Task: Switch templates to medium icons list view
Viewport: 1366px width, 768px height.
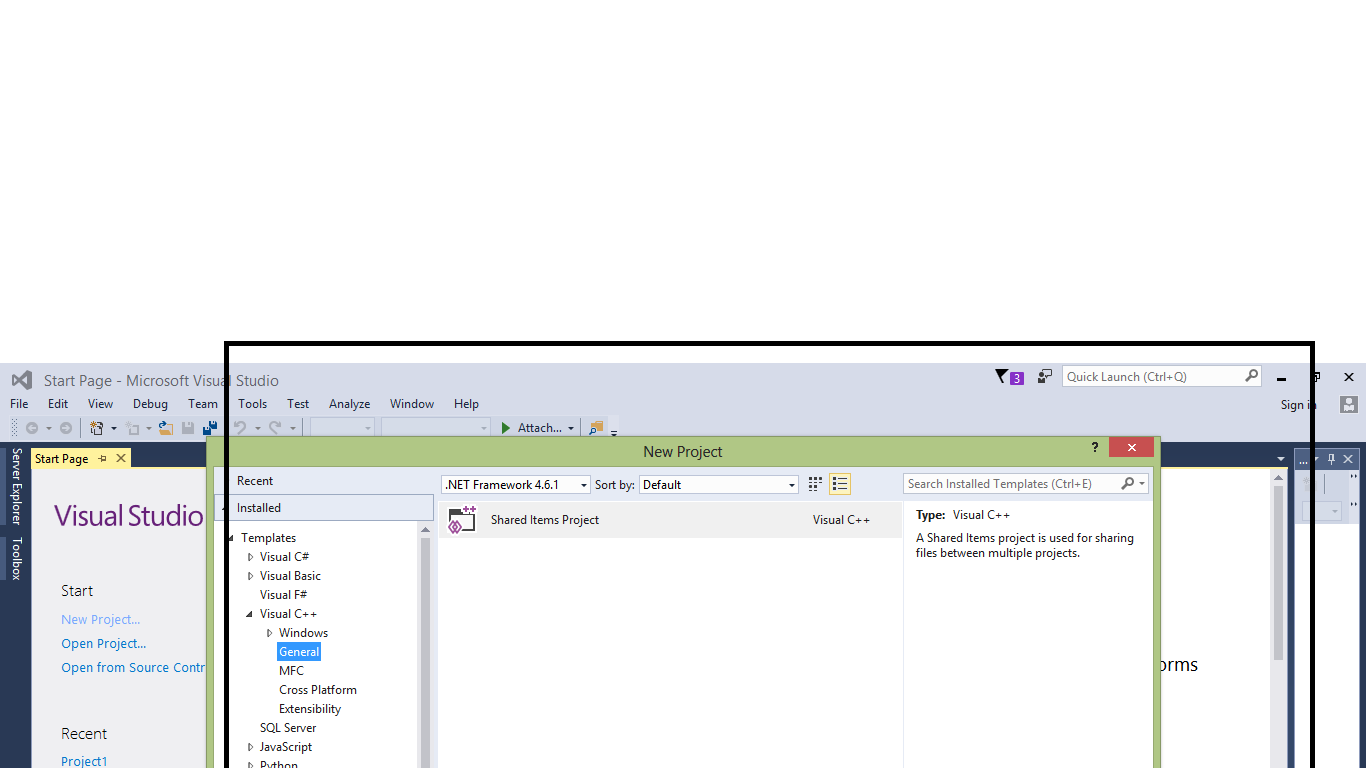Action: pos(840,484)
